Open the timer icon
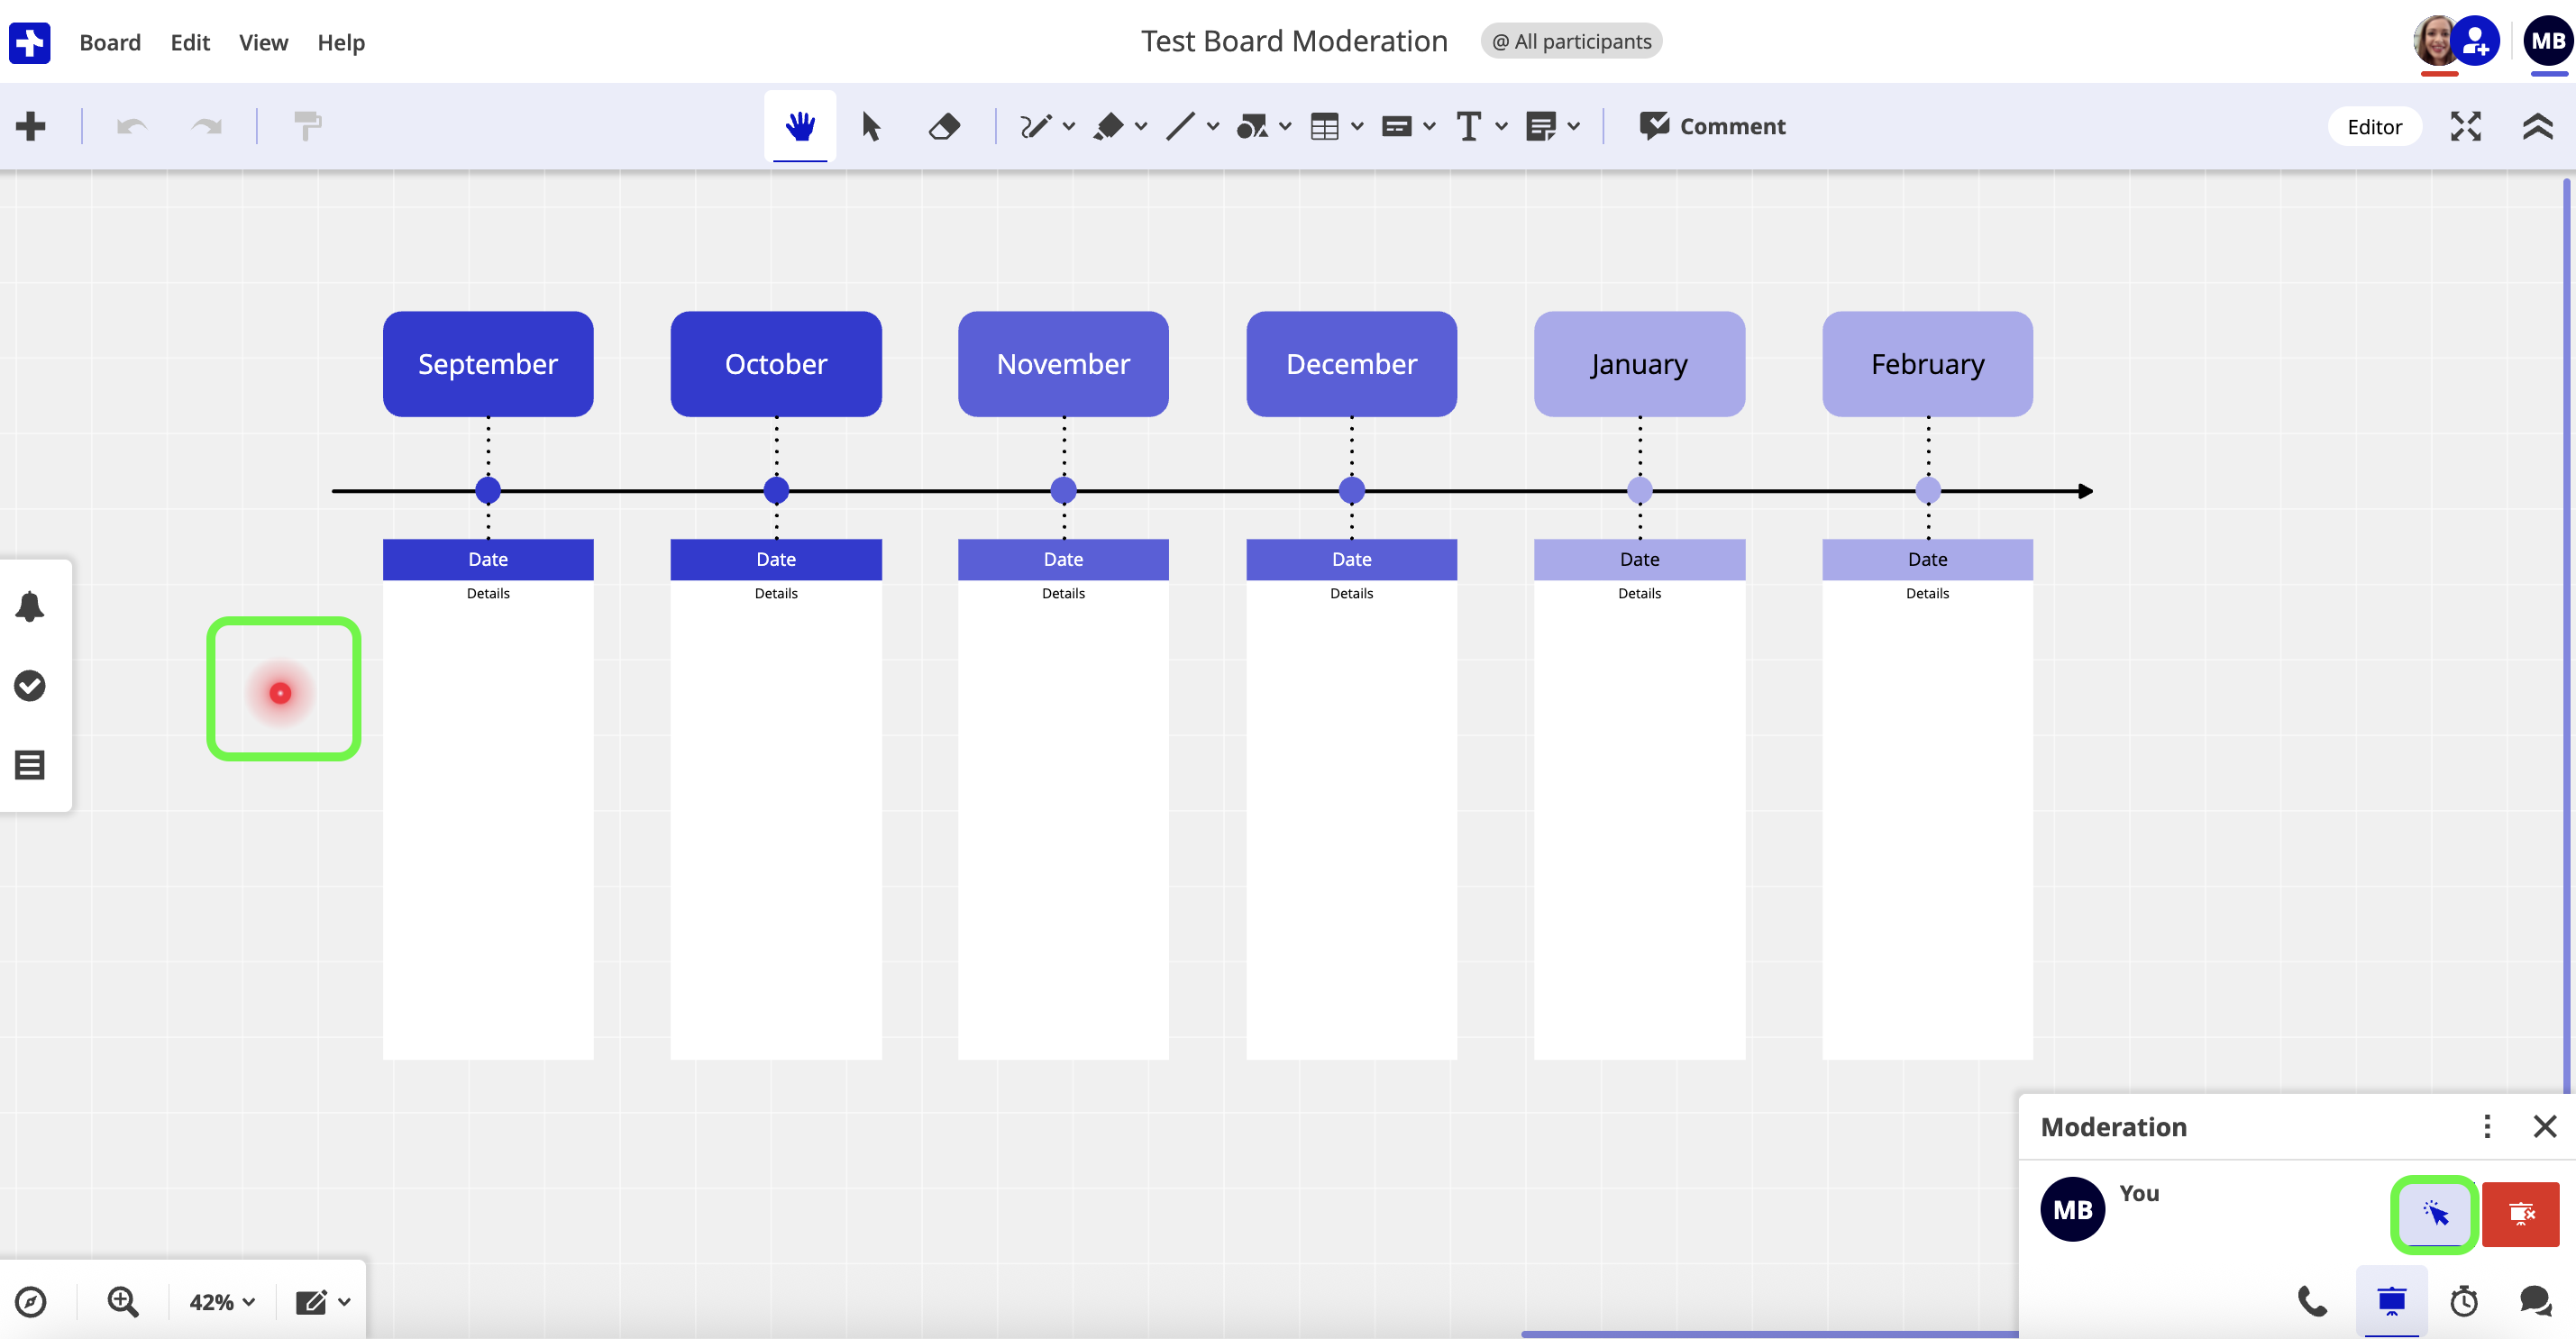 pyautogui.click(x=2464, y=1301)
